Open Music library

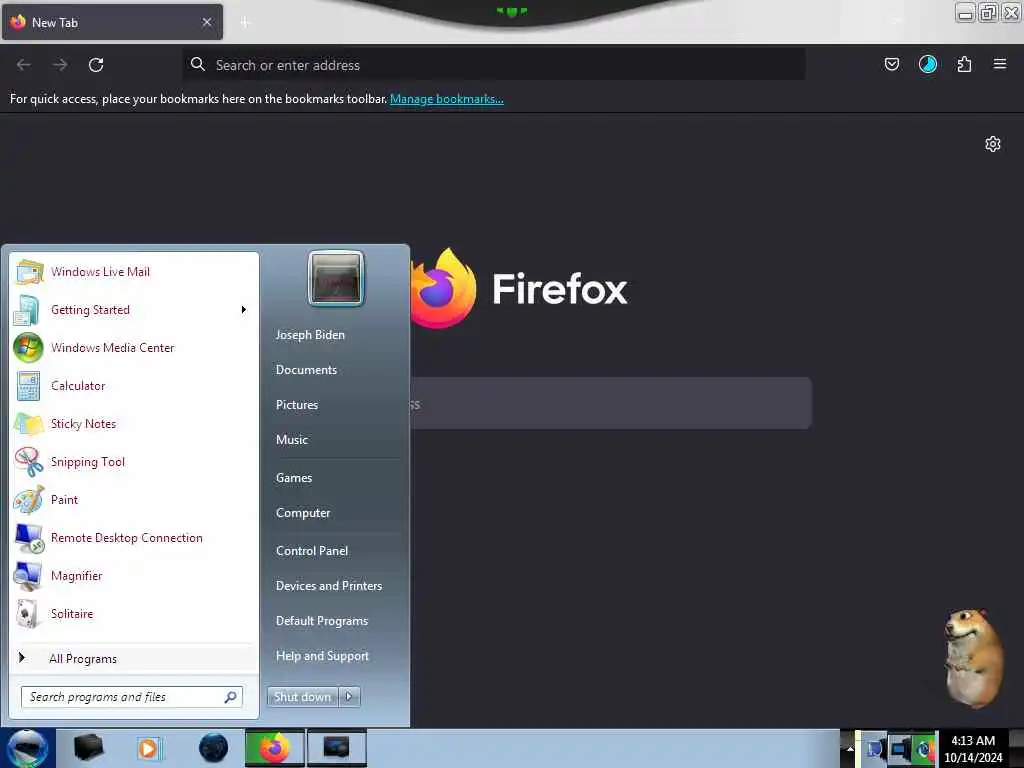click(x=291, y=440)
